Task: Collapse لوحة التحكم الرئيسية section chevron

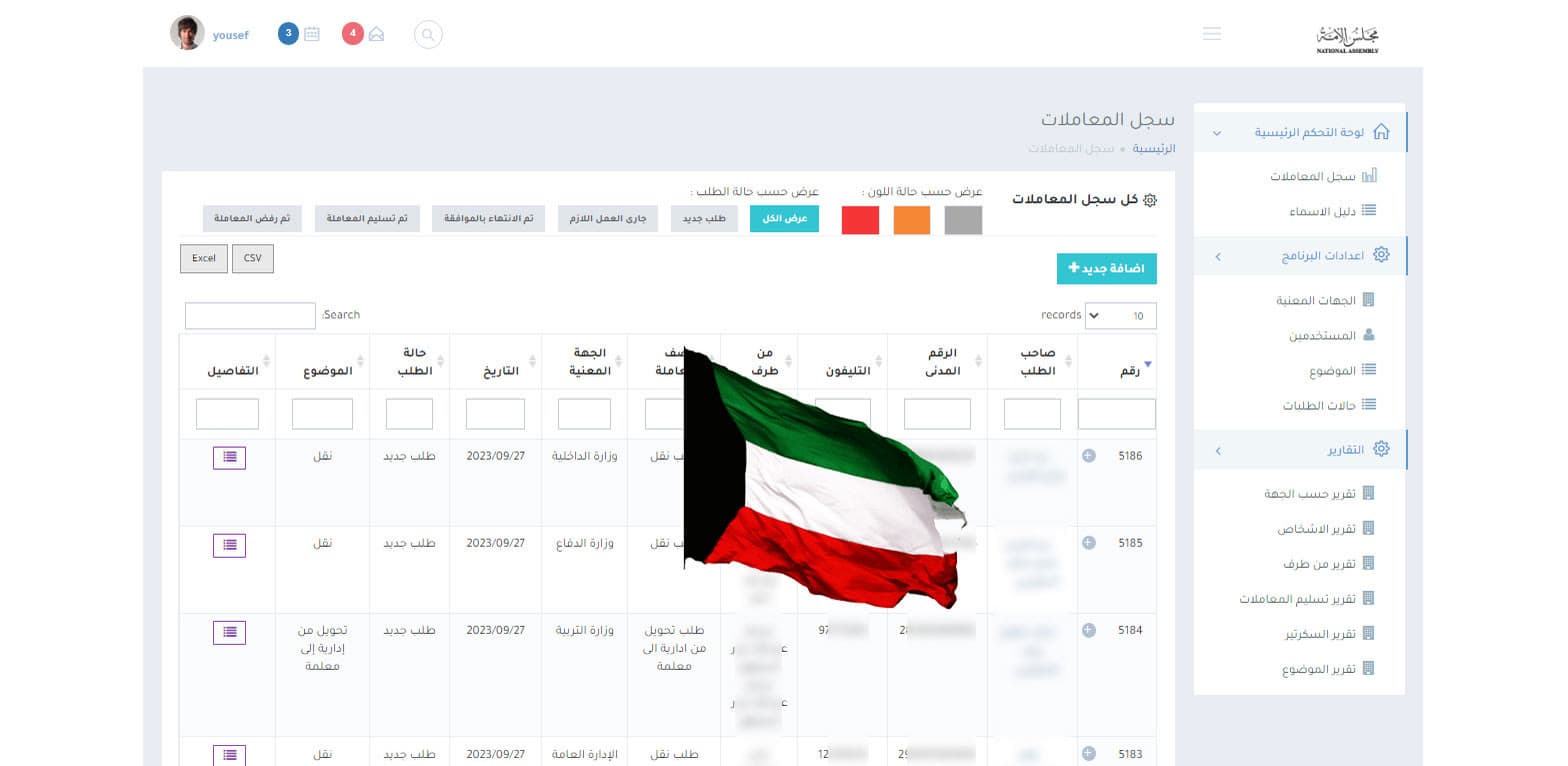Action: point(1217,133)
